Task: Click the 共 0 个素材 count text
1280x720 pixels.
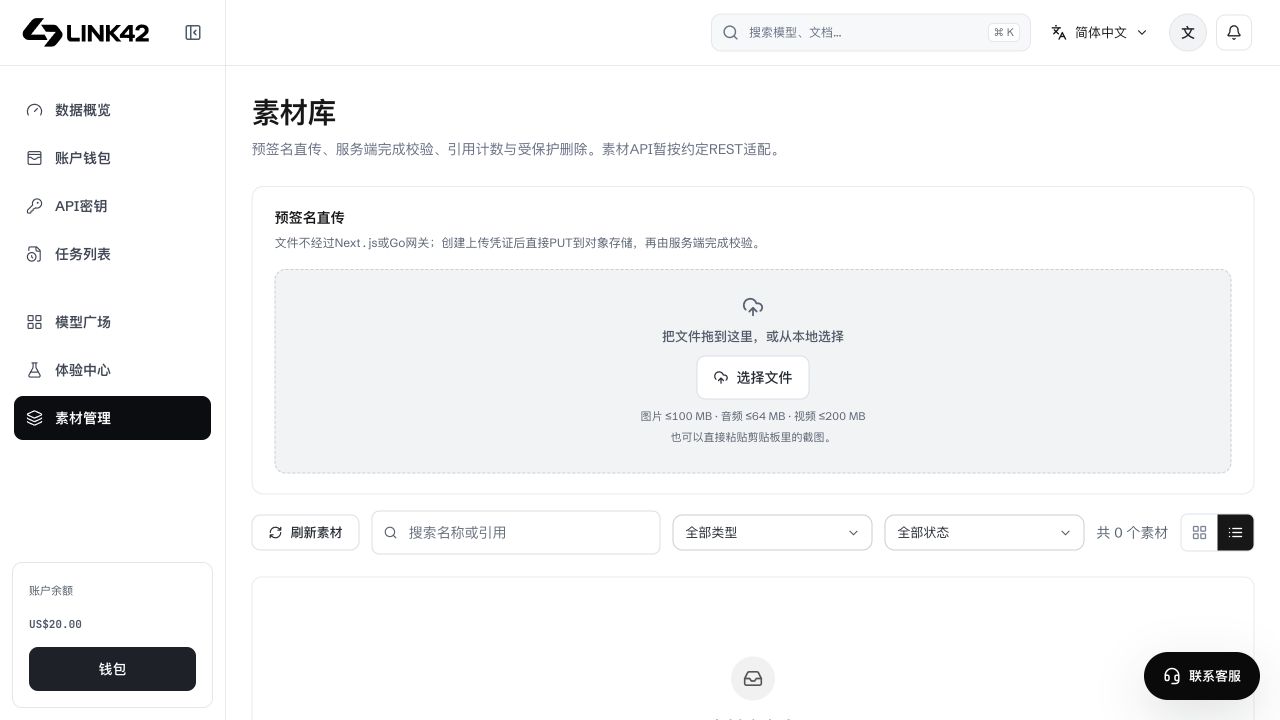Action: (x=1132, y=532)
